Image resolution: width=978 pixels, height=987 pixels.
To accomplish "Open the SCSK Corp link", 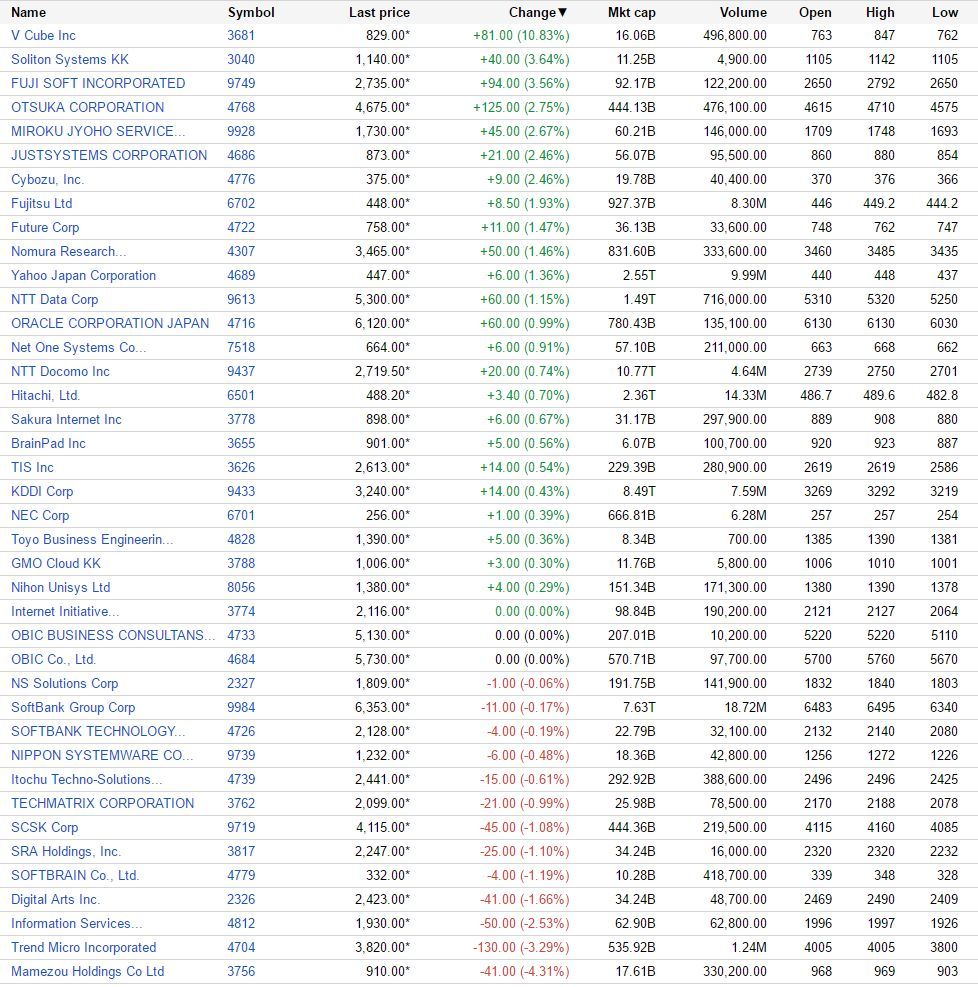I will point(44,827).
